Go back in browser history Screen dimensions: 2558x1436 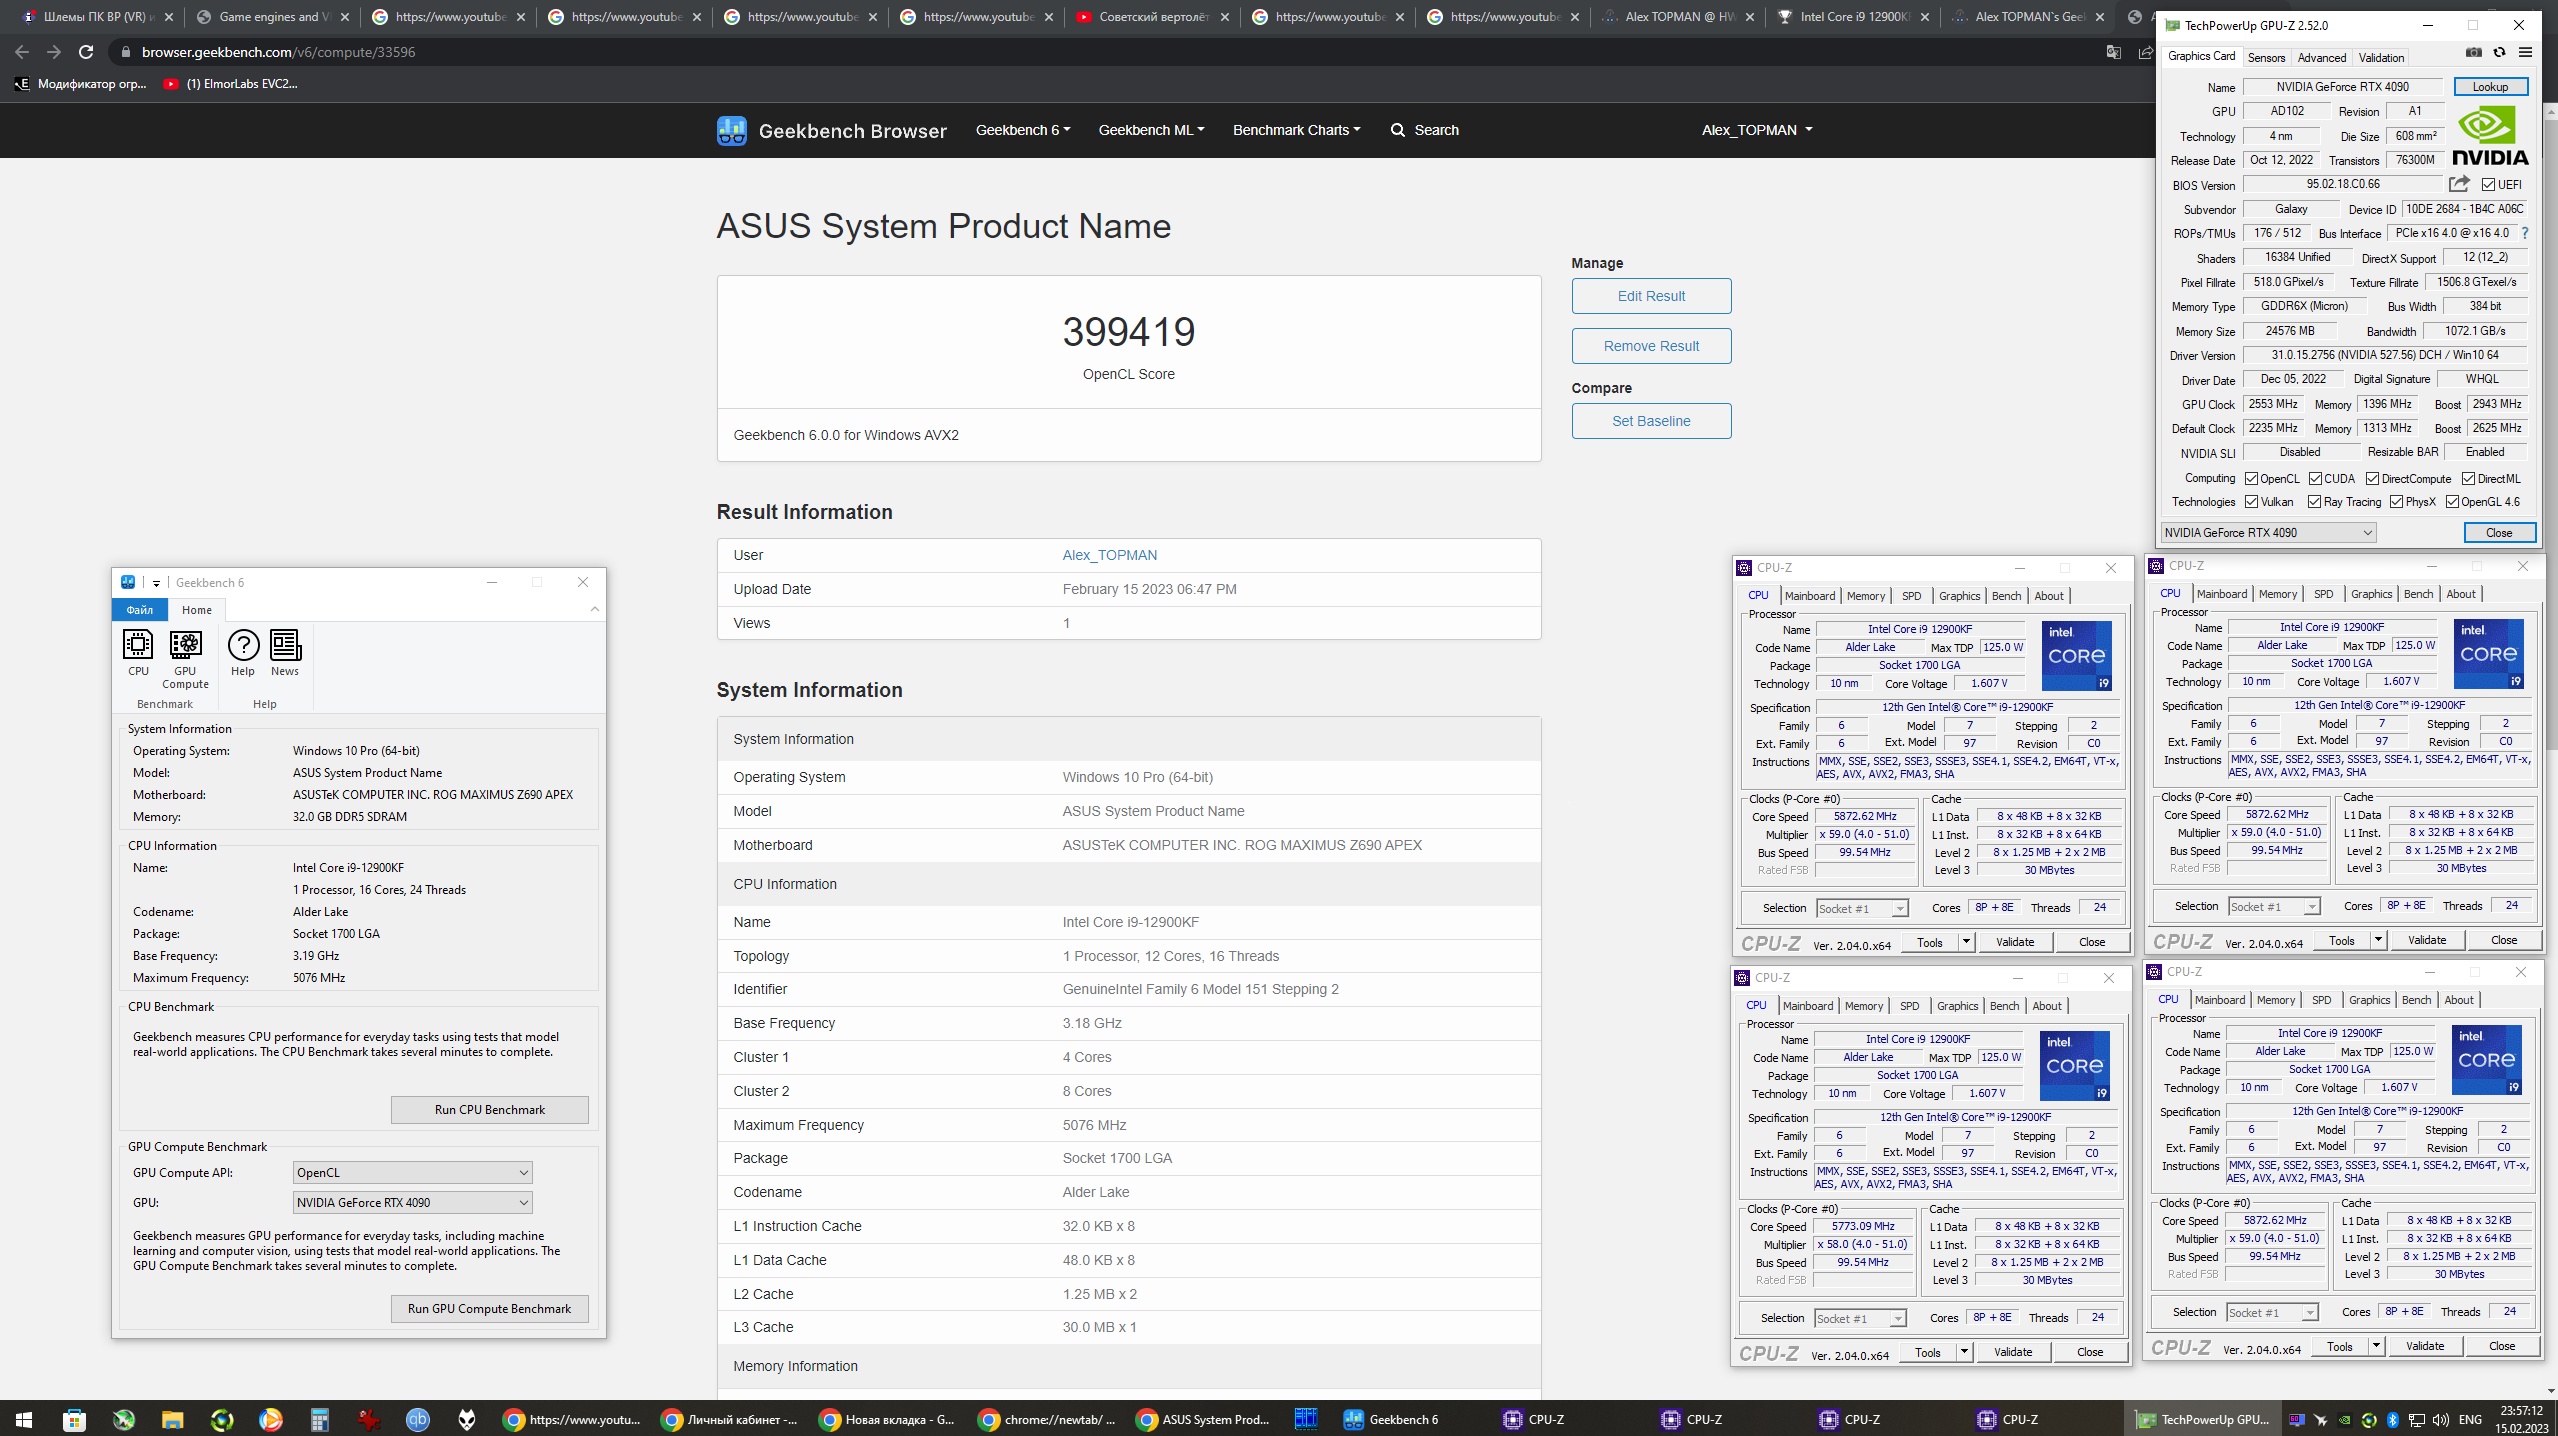click(22, 52)
